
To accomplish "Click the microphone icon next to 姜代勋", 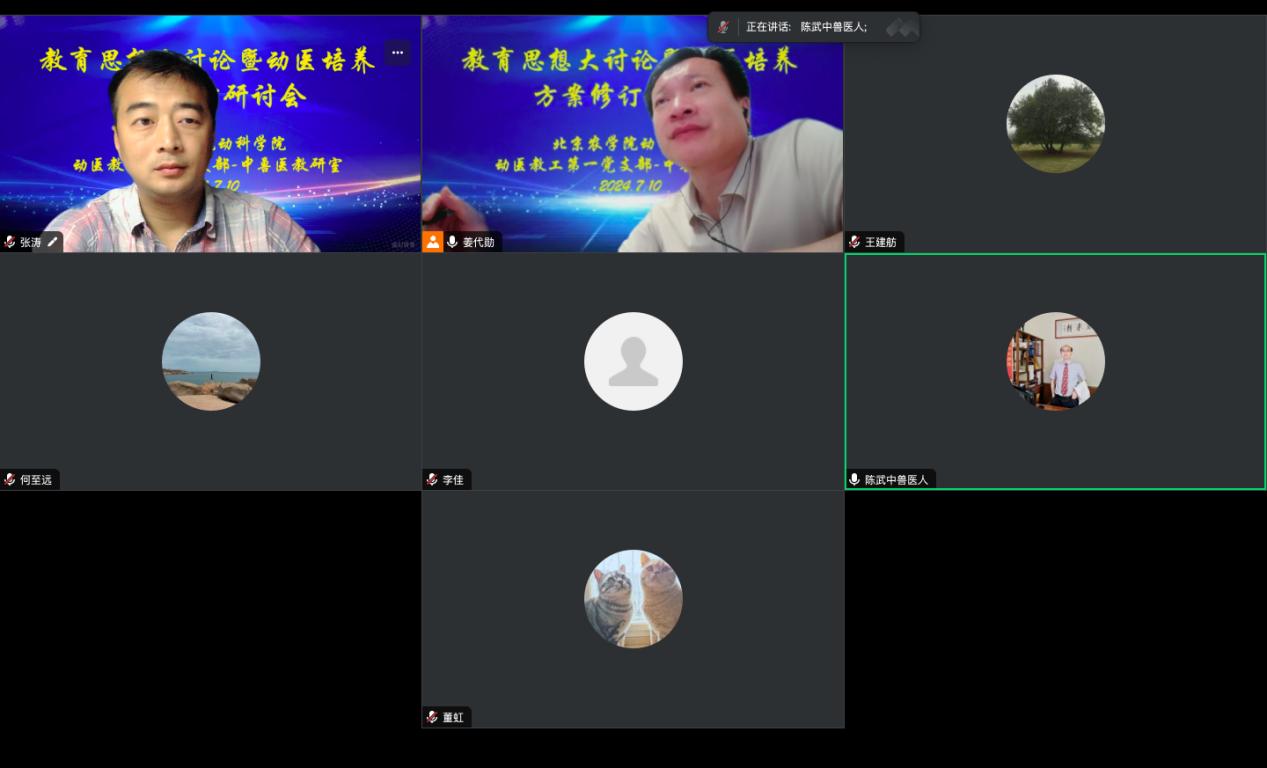I will (x=453, y=242).
